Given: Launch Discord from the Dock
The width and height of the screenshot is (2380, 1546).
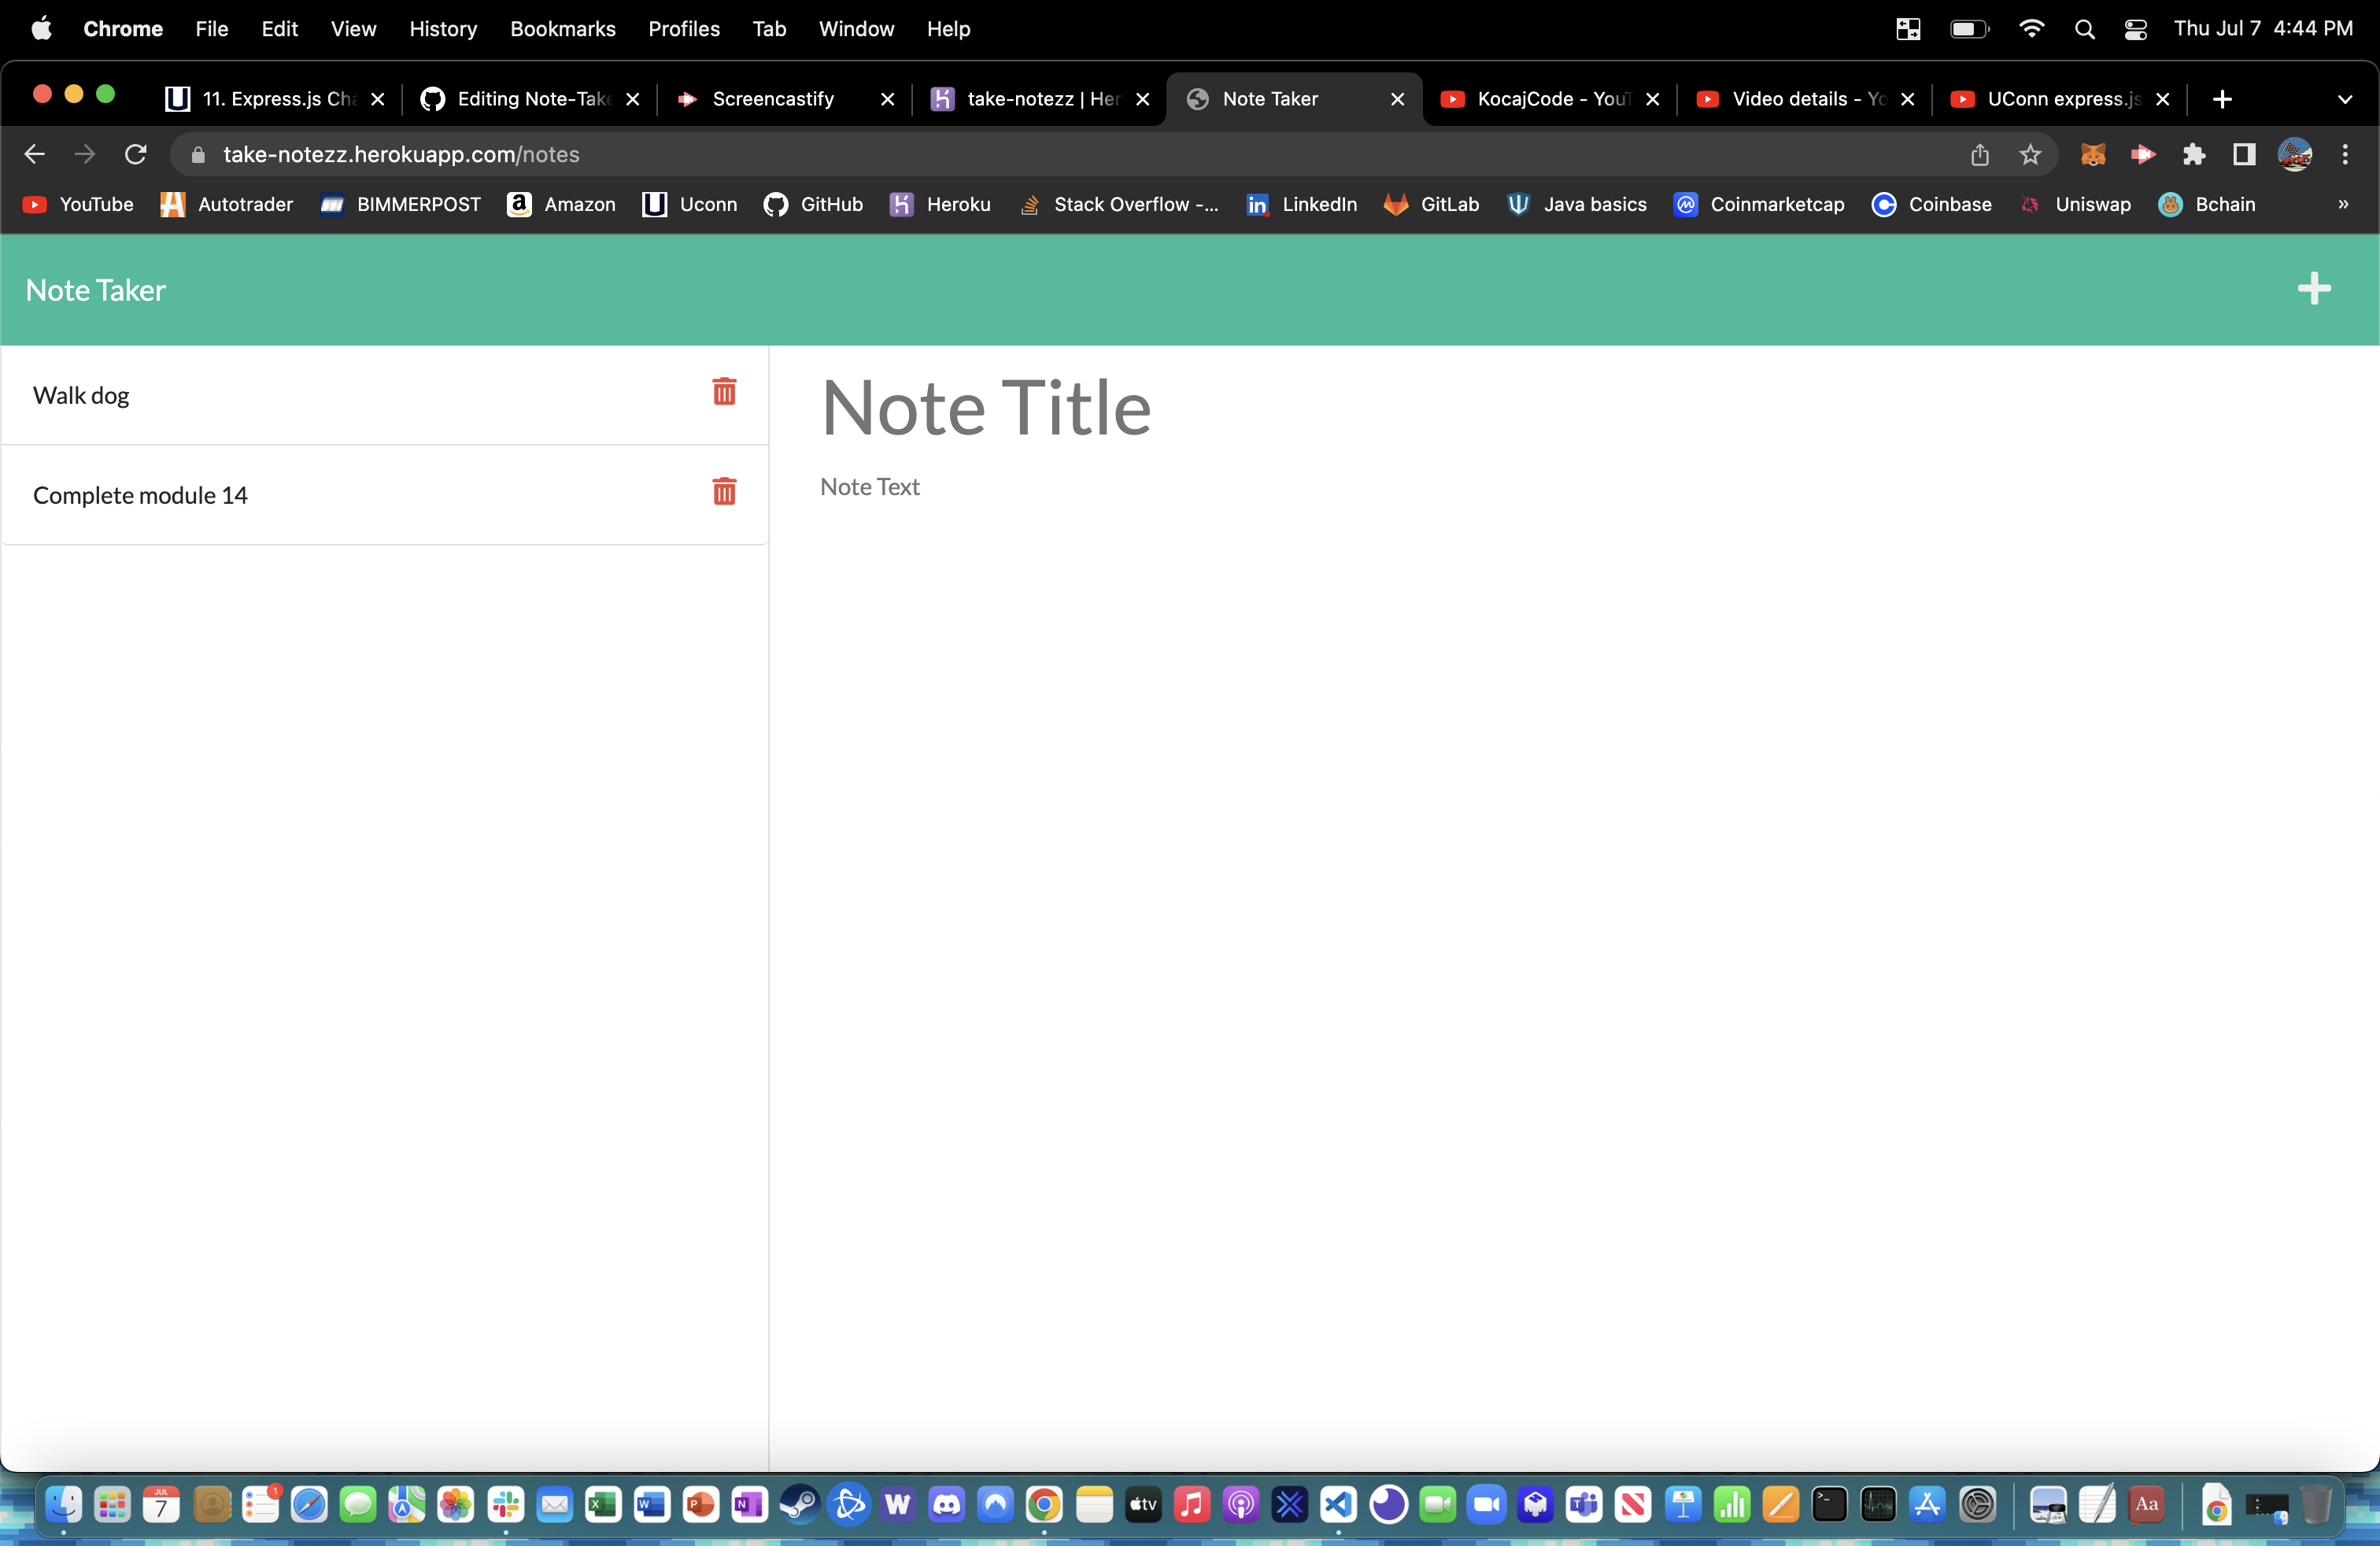Looking at the screenshot, I should [x=947, y=1504].
